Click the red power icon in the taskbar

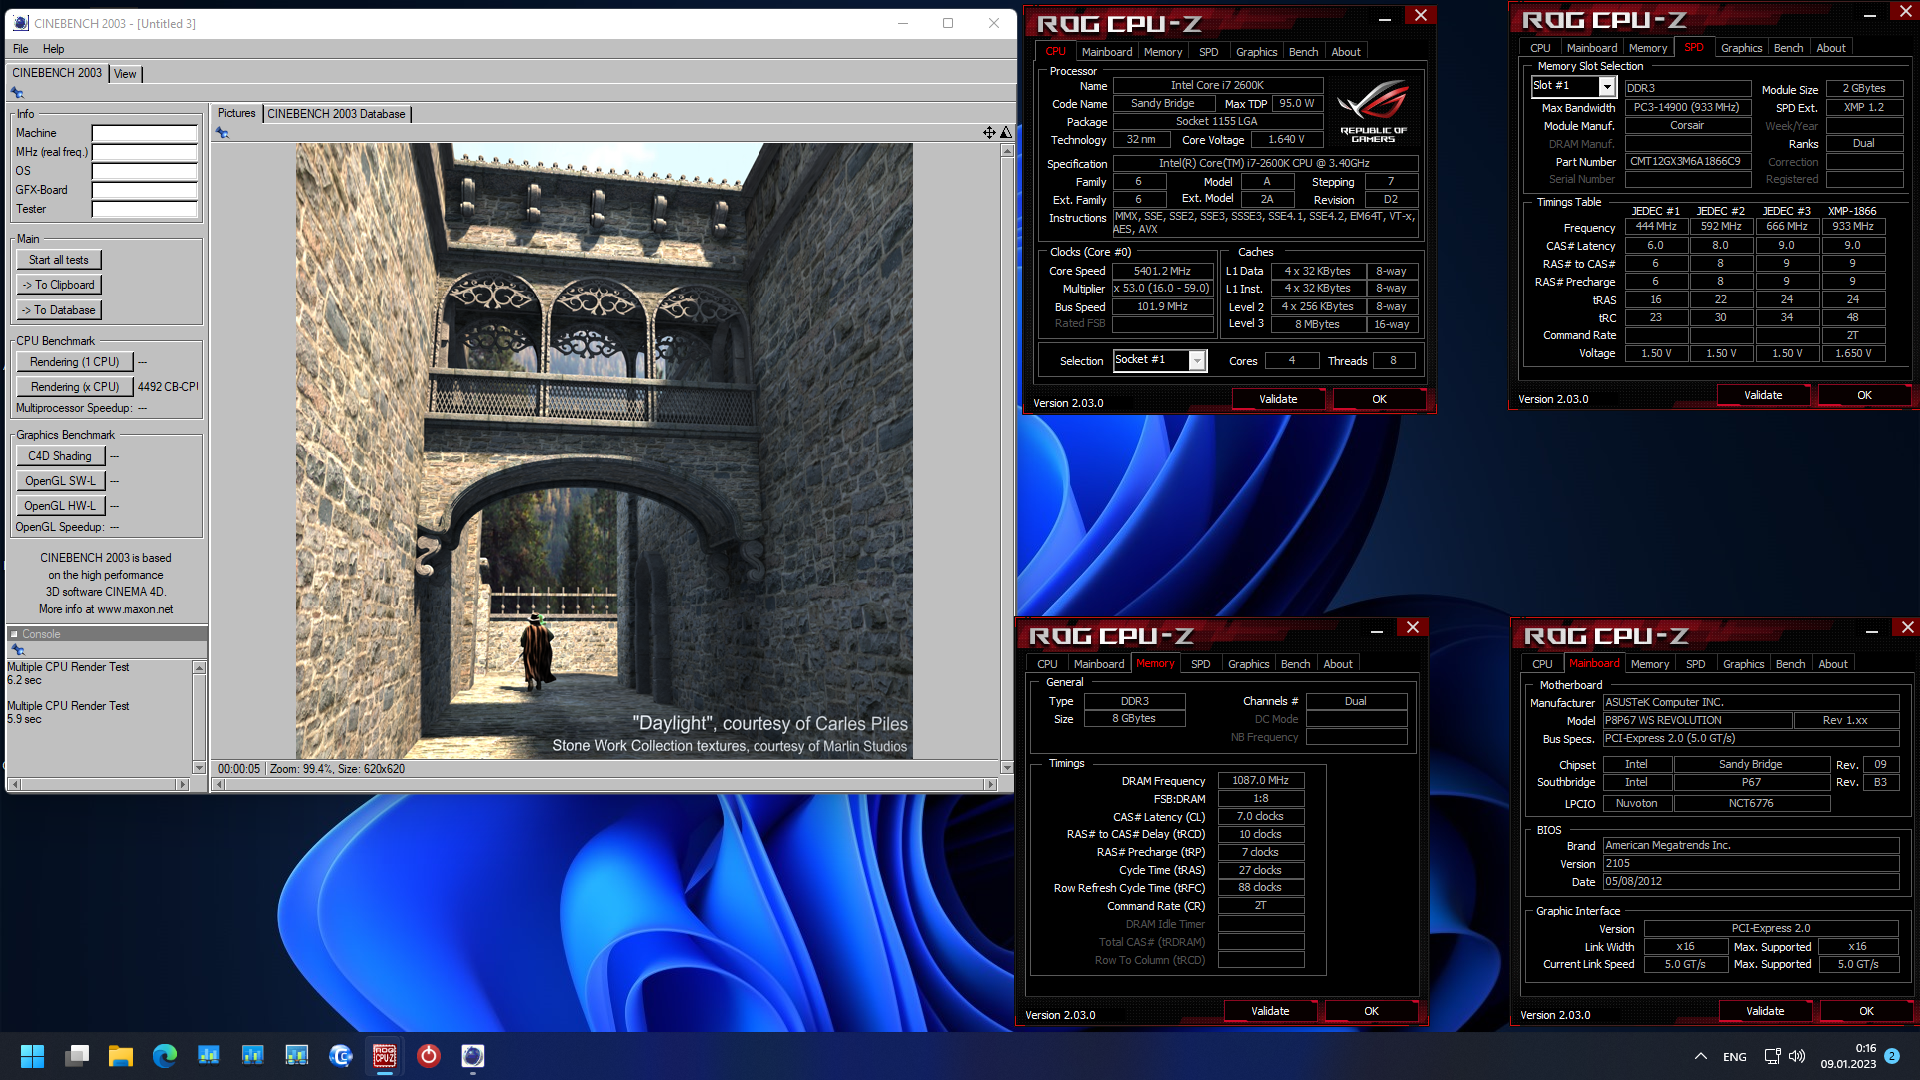coord(429,1056)
